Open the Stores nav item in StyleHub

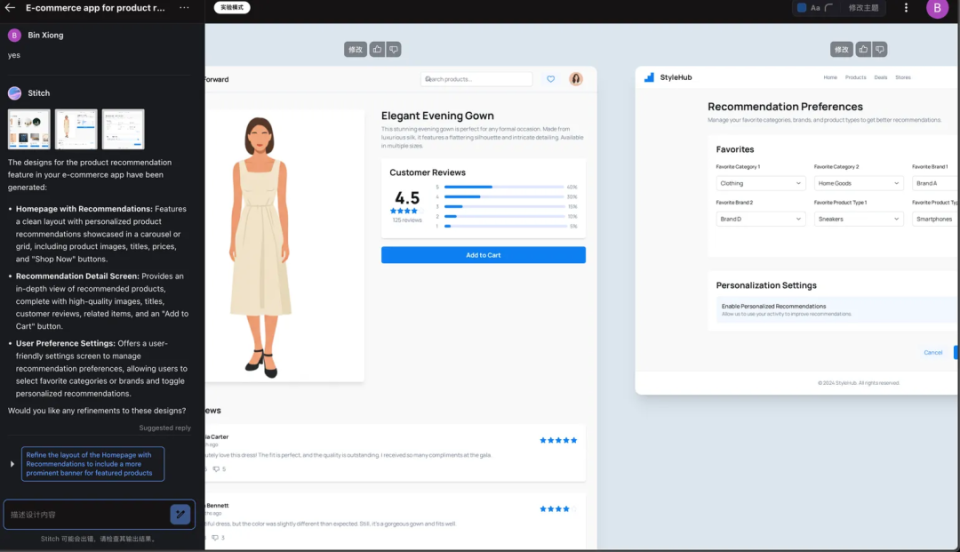[x=903, y=78]
